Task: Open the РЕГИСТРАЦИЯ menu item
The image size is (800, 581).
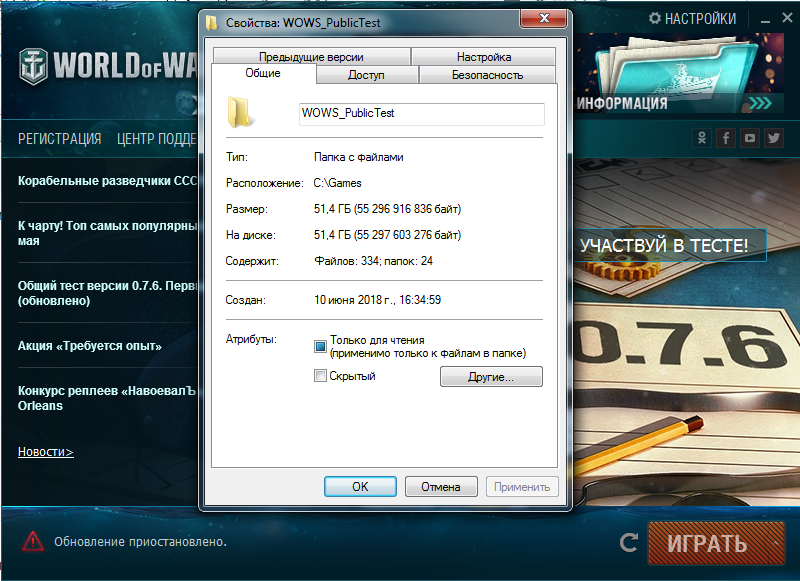Action: (x=60, y=139)
